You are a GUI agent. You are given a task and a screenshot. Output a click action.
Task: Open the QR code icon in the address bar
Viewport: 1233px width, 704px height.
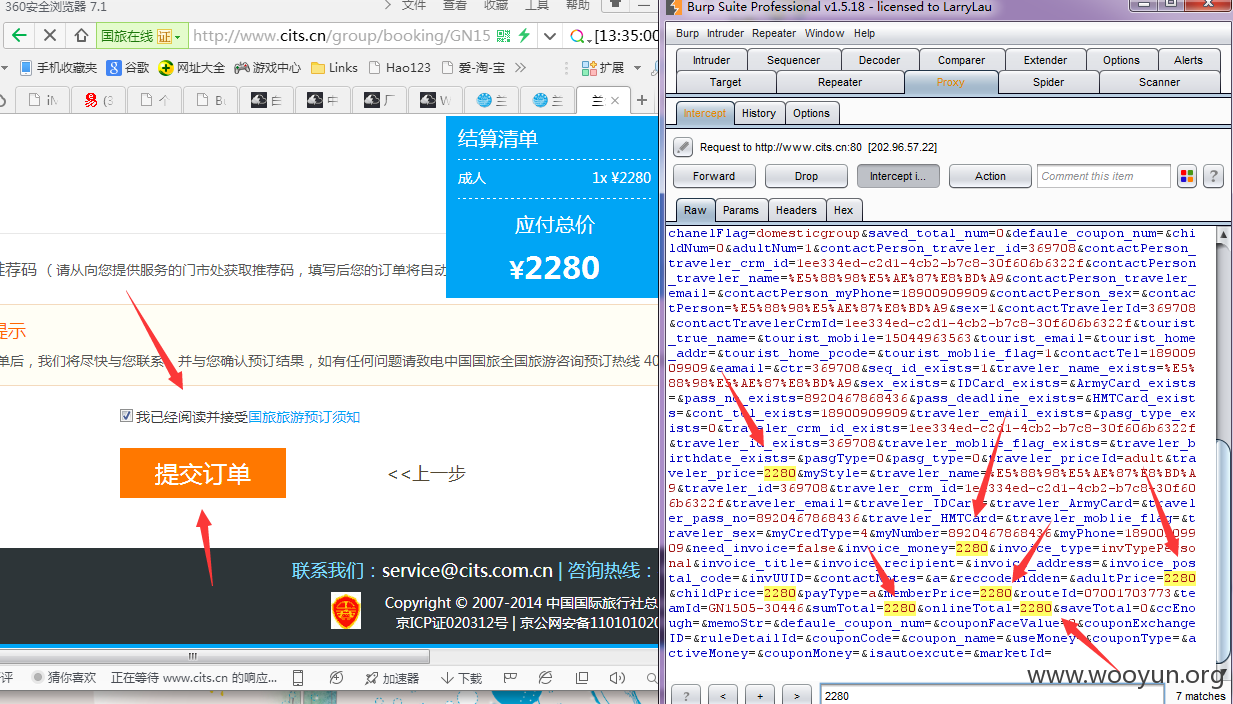coord(504,36)
